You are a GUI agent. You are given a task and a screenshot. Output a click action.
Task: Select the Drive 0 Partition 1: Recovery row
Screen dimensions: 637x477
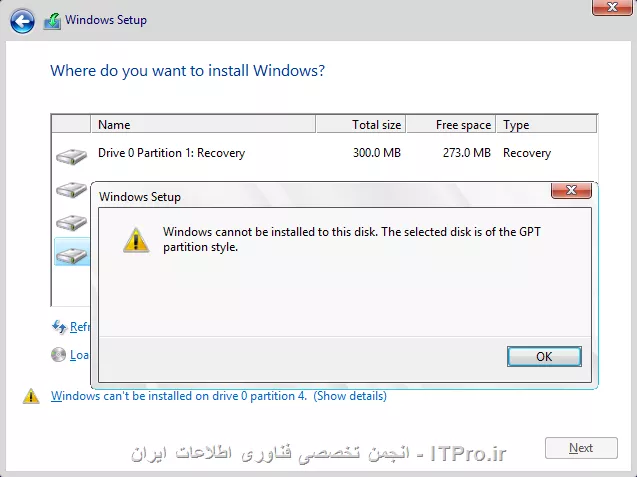pos(324,153)
